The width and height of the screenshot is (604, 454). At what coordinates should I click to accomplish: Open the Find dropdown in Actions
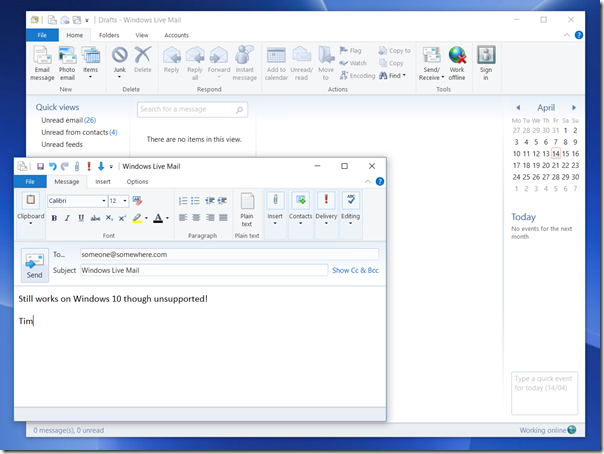(393, 76)
